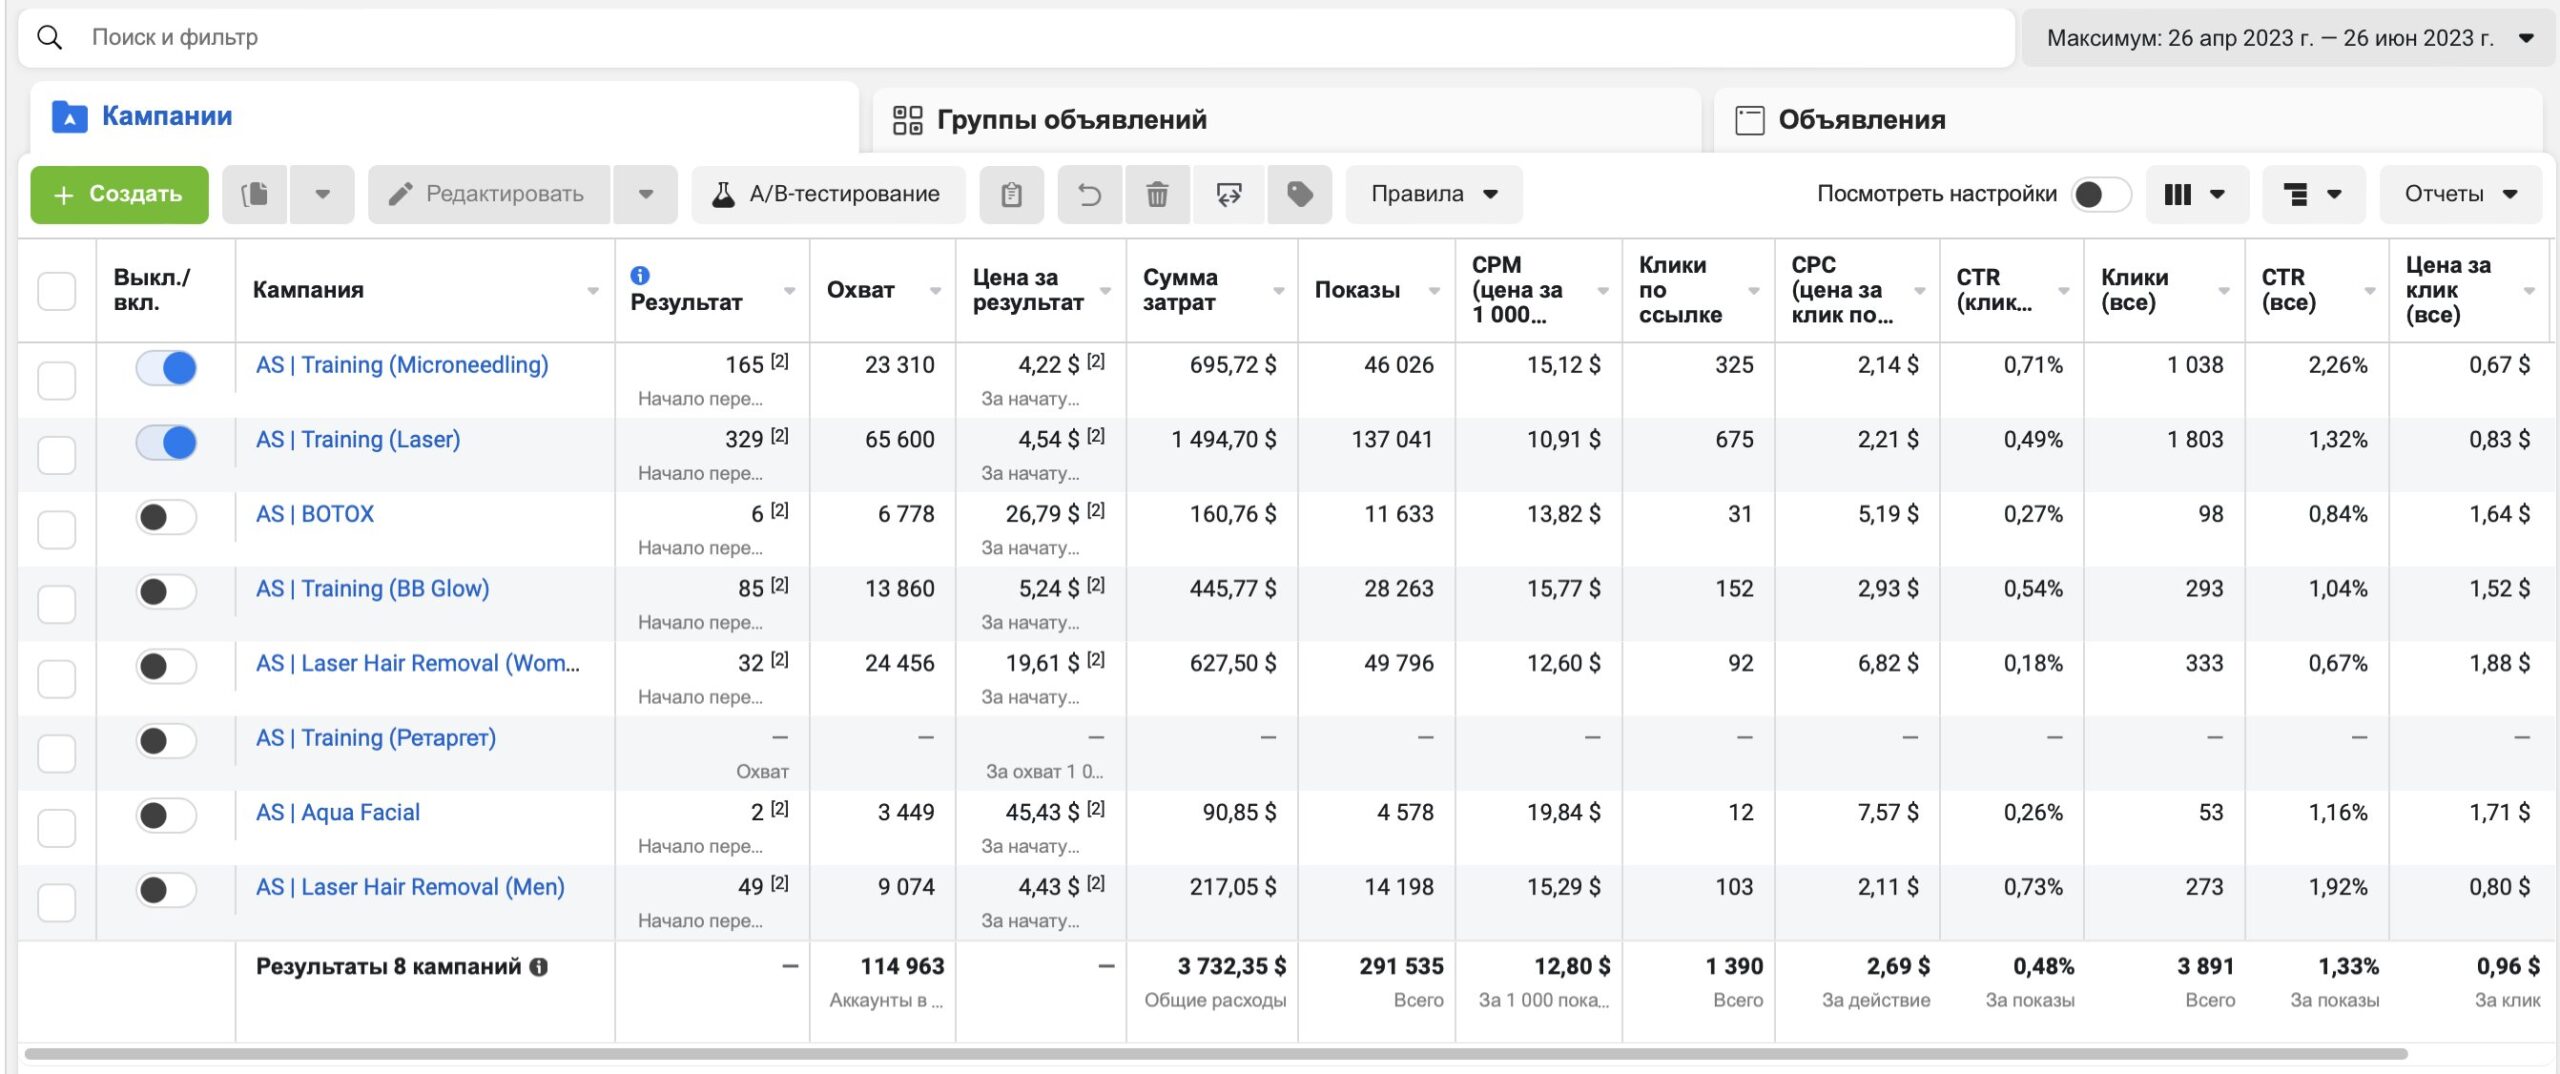Viewport: 2560px width, 1074px height.
Task: Toggle the Посмотреть настройки switch
Action: coord(2101,194)
